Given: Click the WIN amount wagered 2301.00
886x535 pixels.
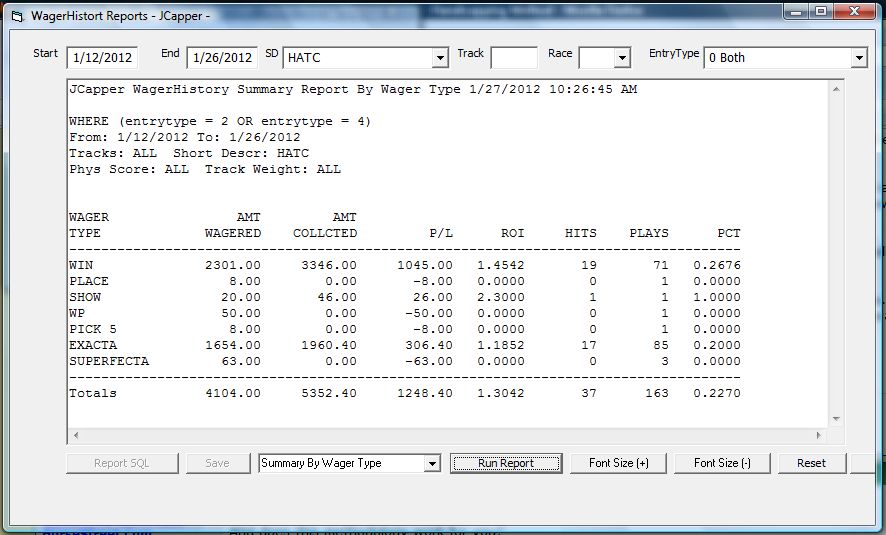Looking at the screenshot, I should [x=233, y=265].
